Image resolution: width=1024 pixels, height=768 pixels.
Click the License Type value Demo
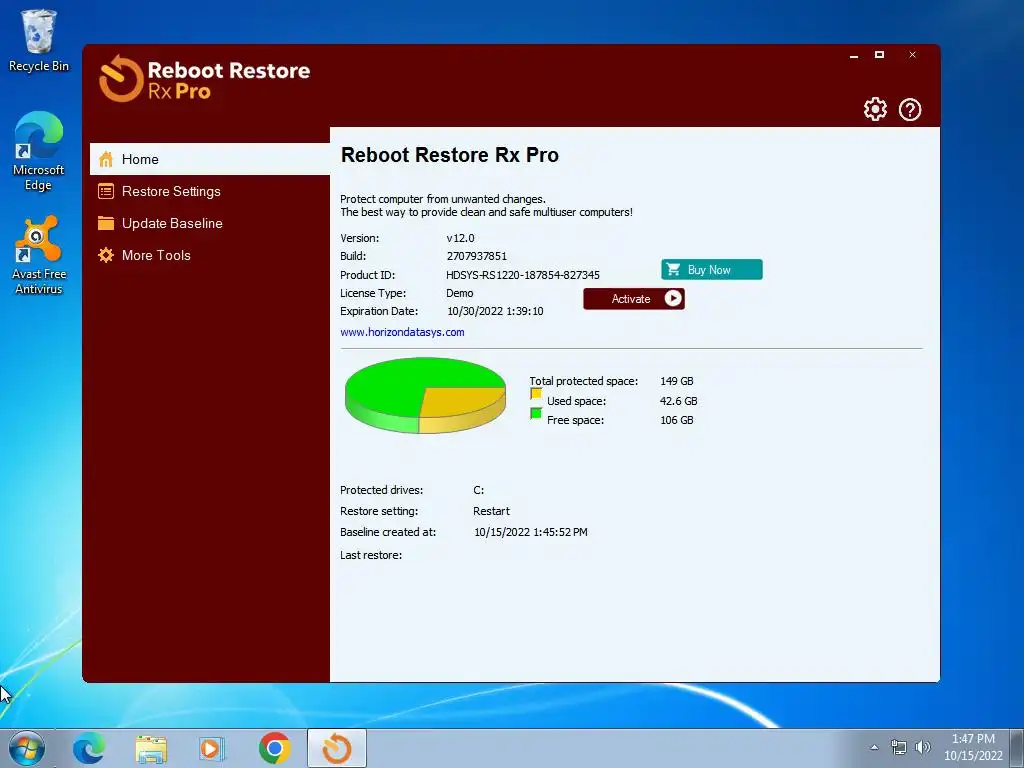tap(460, 293)
